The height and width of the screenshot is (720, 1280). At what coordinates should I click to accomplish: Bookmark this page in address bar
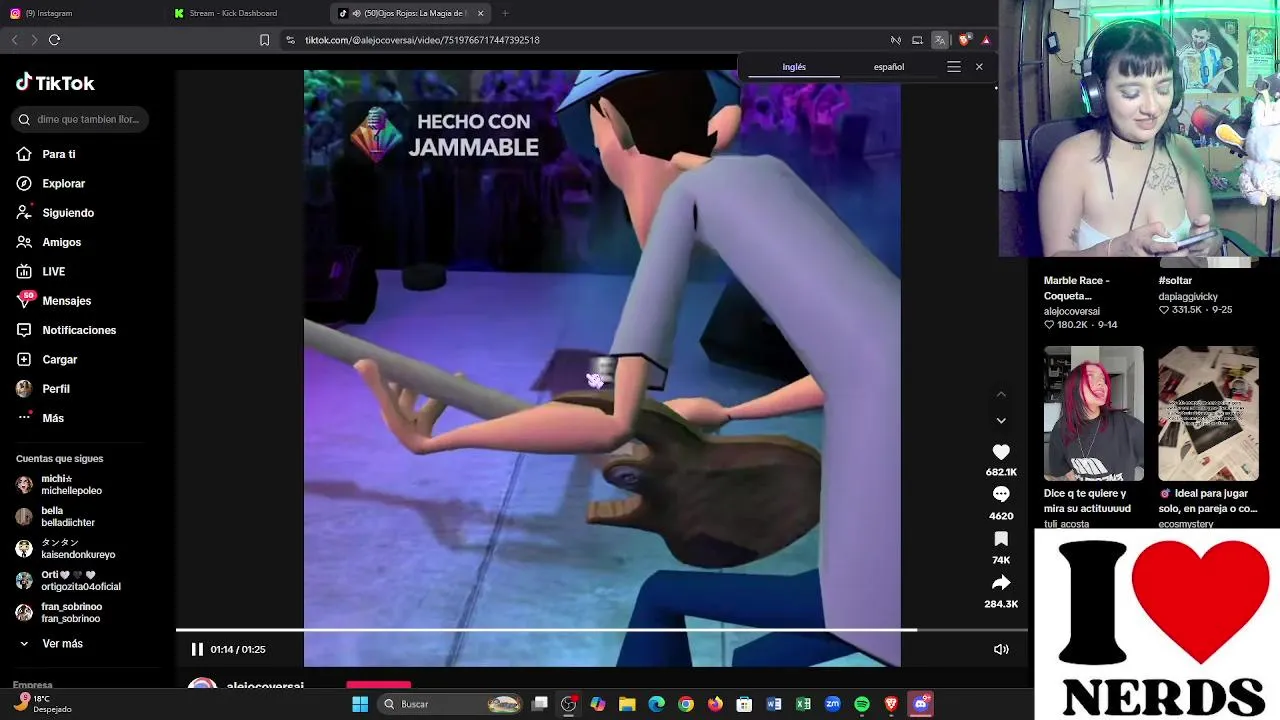point(264,40)
